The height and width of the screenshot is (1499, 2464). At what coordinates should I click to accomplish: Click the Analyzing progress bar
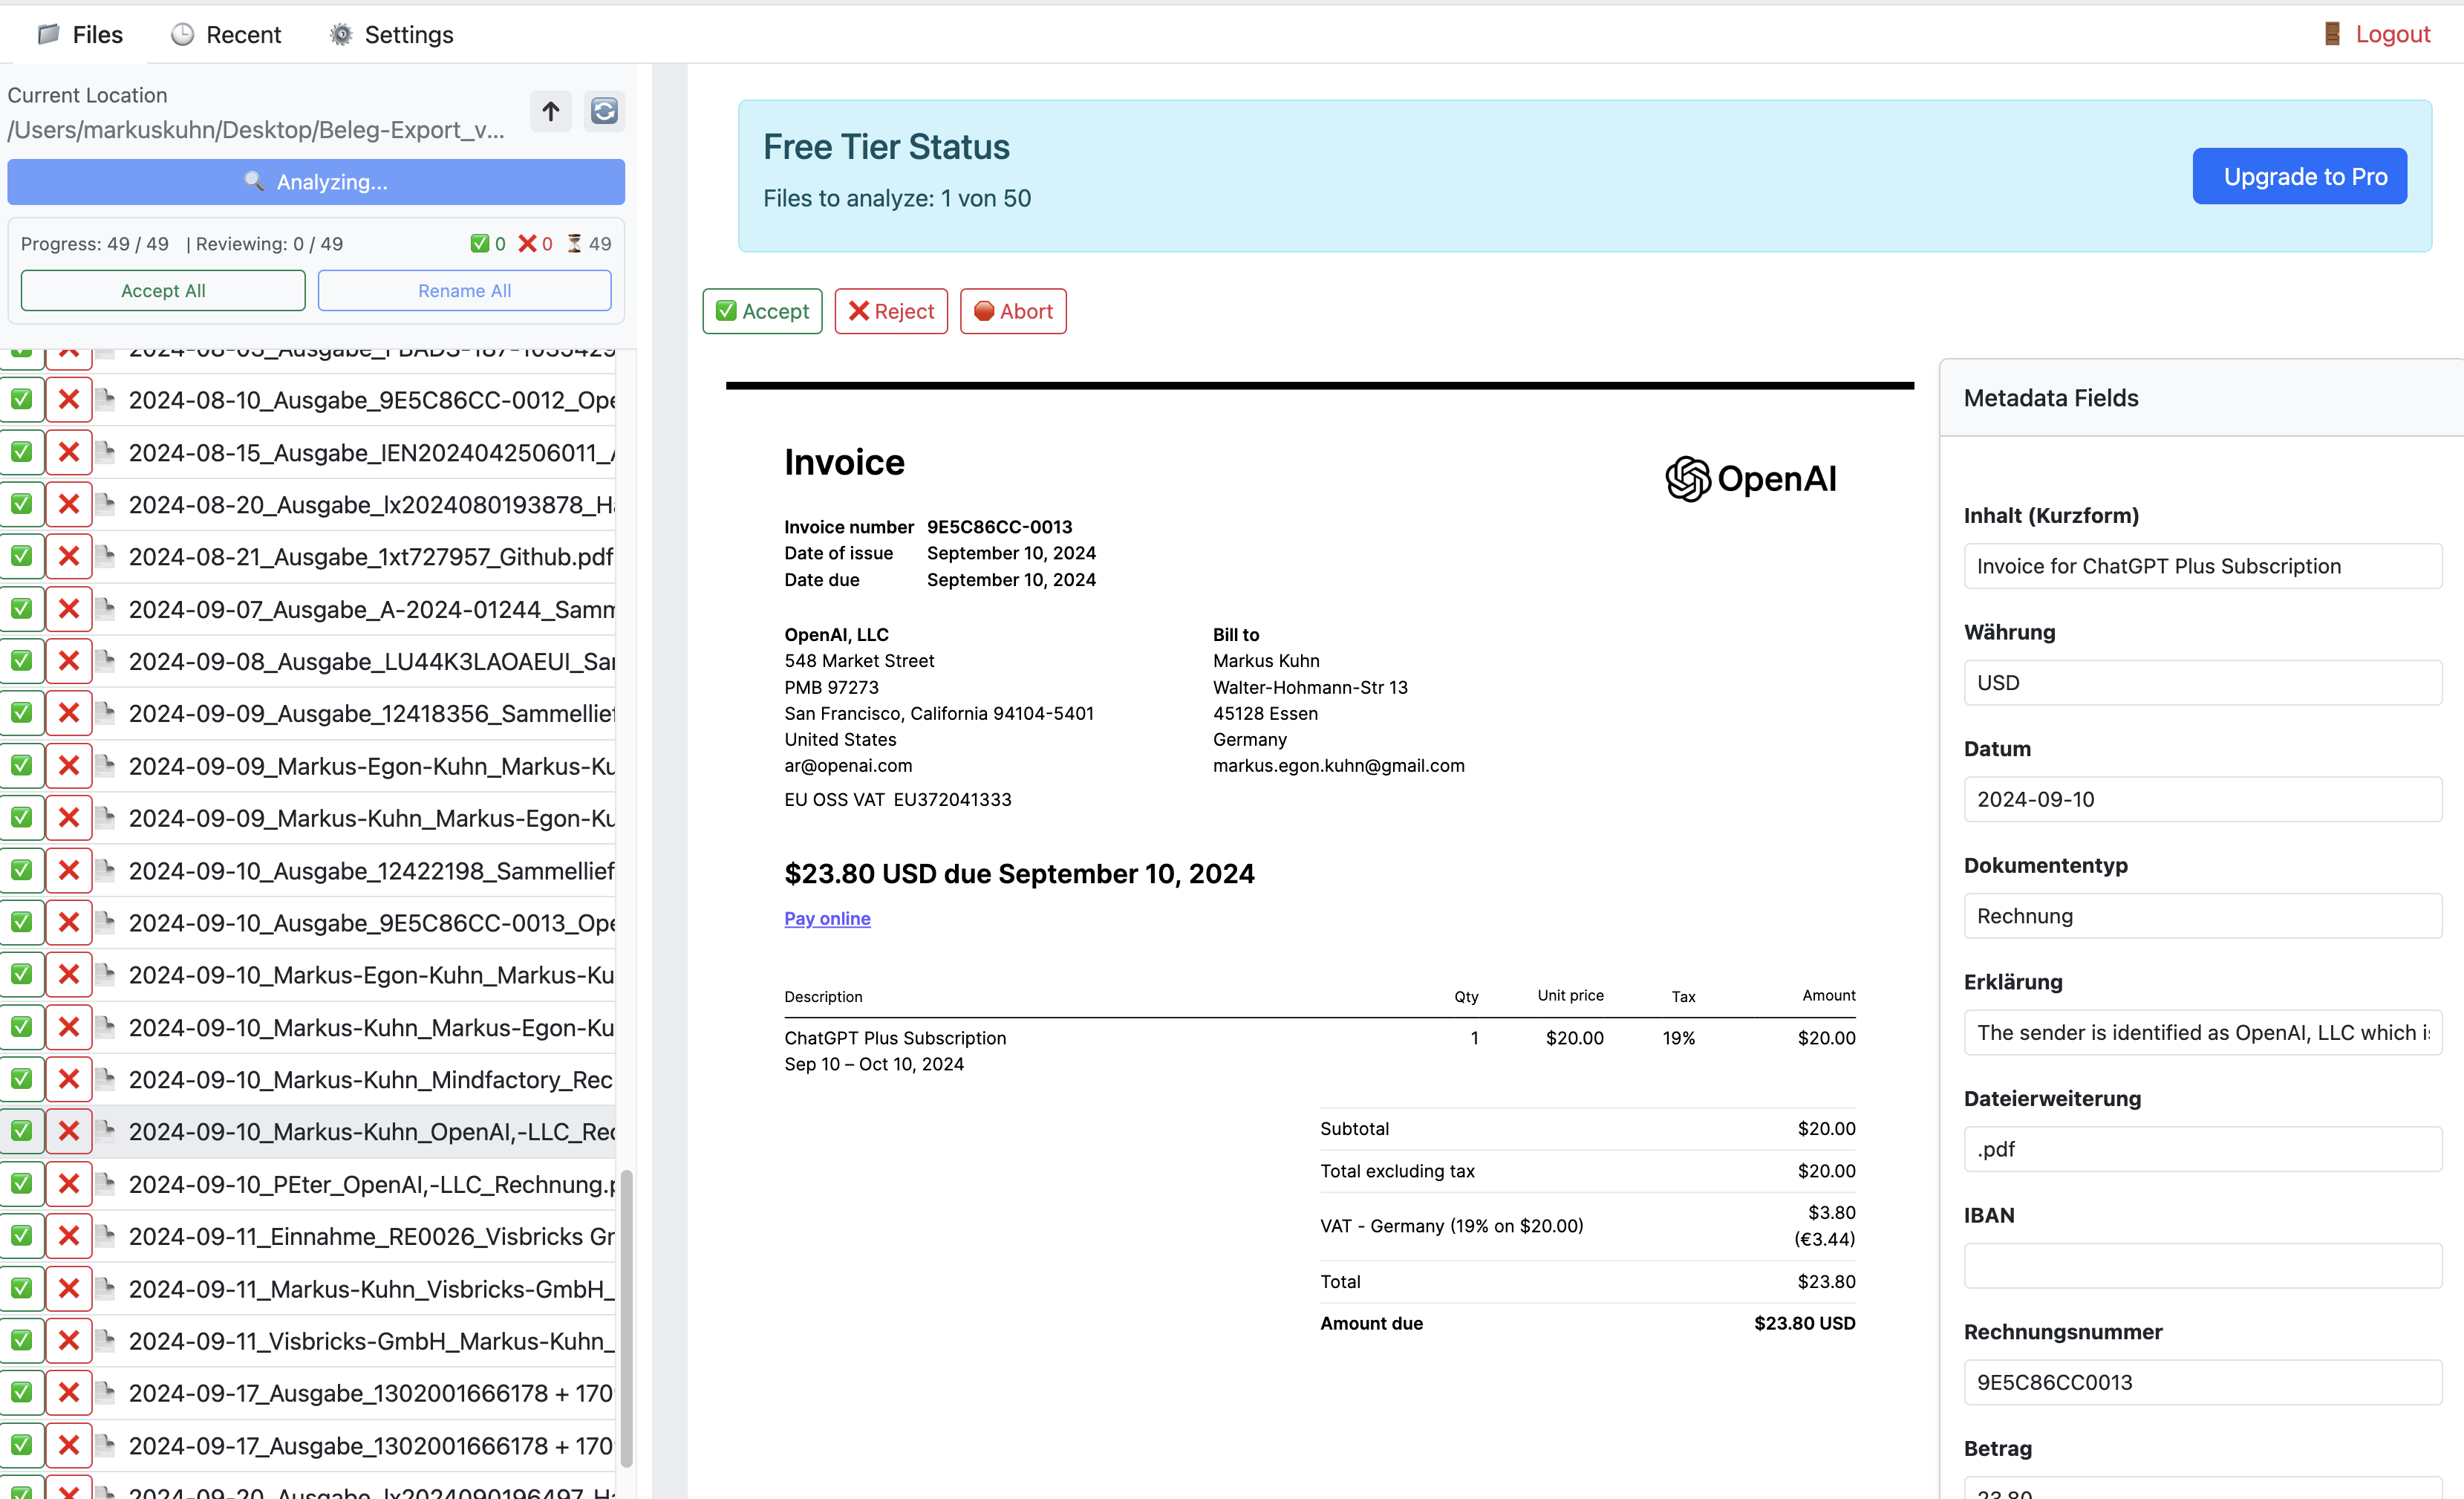[315, 181]
